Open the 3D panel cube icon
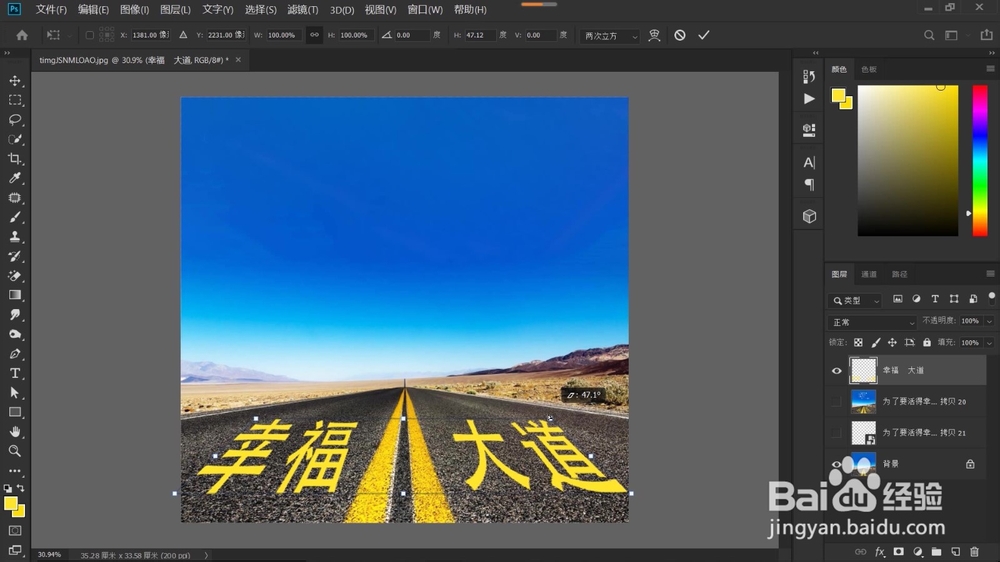 coord(809,216)
